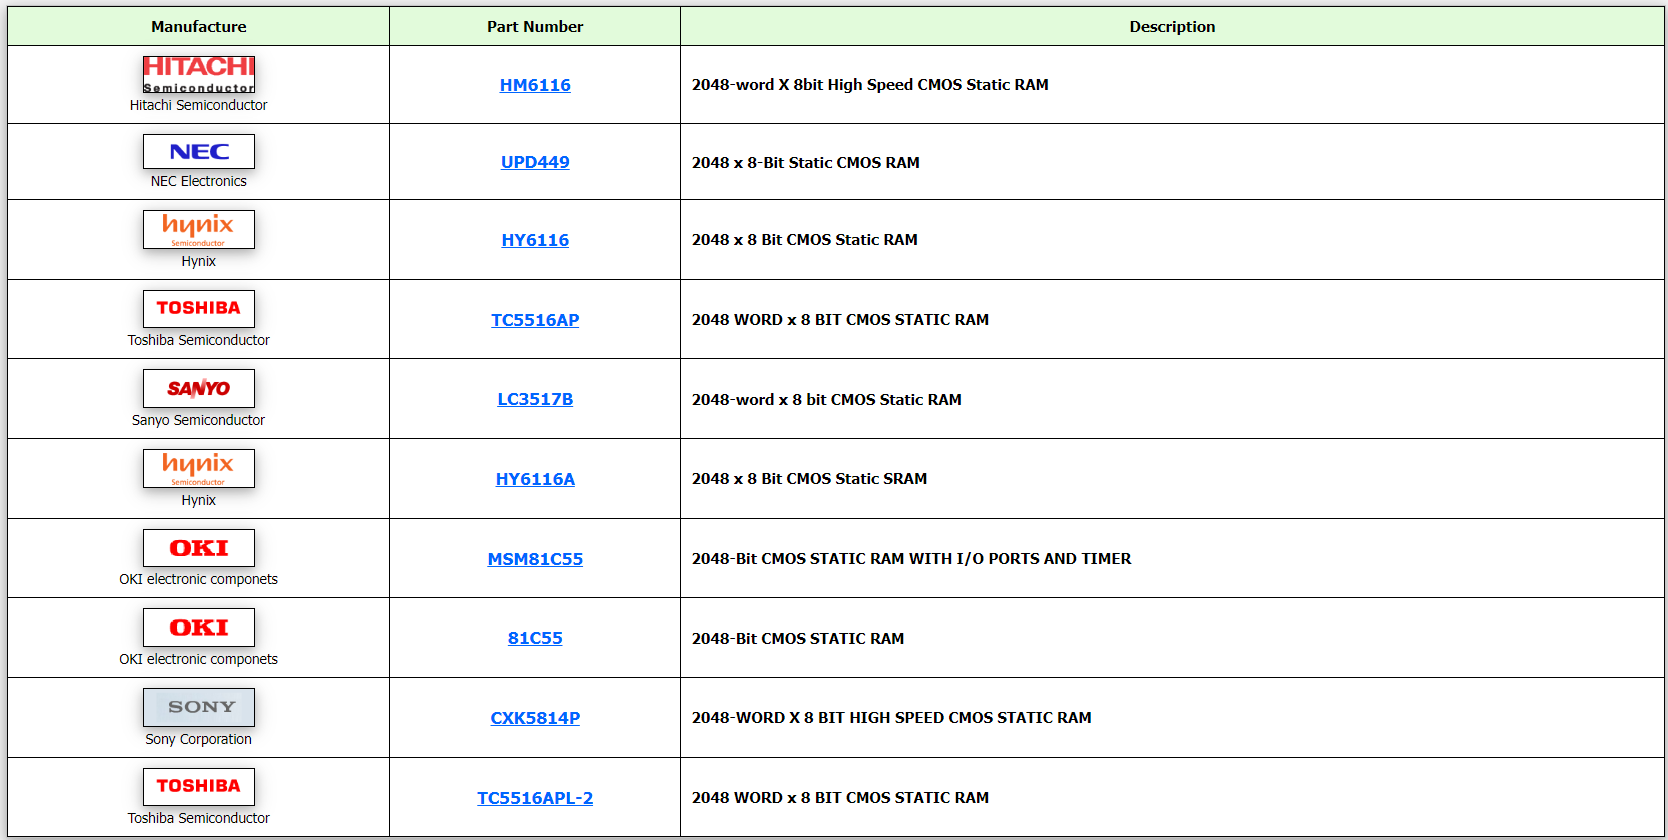Click the CXK5814P HIGH SPEED description
Screen dimensions: 1668x840
tap(892, 718)
